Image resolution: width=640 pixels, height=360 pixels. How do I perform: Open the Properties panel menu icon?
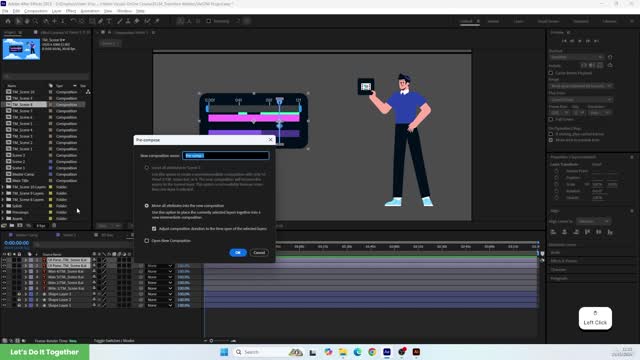632,157
